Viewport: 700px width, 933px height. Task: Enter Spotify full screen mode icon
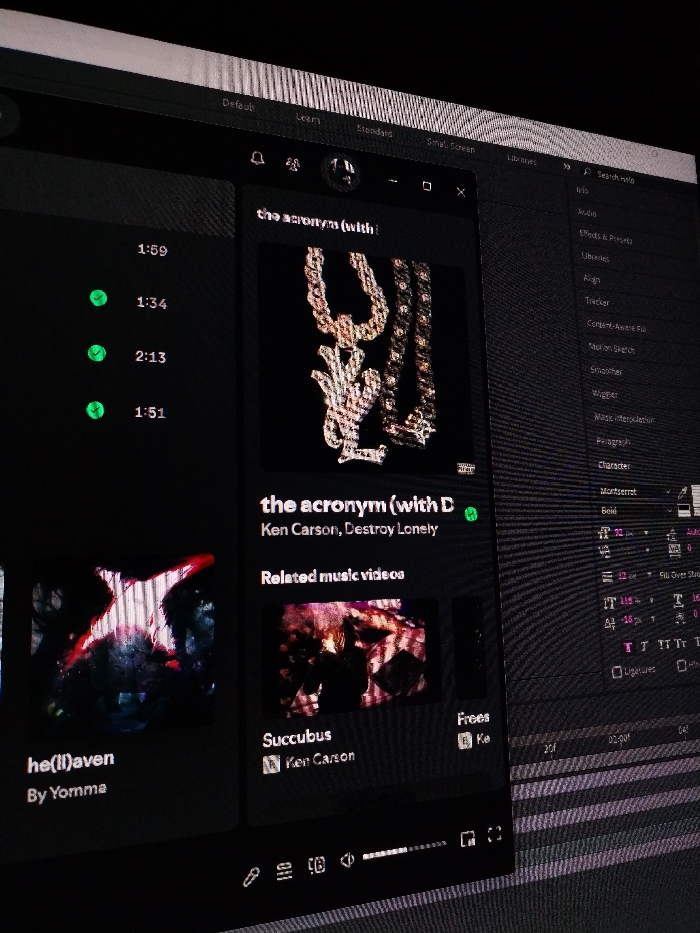pos(494,834)
